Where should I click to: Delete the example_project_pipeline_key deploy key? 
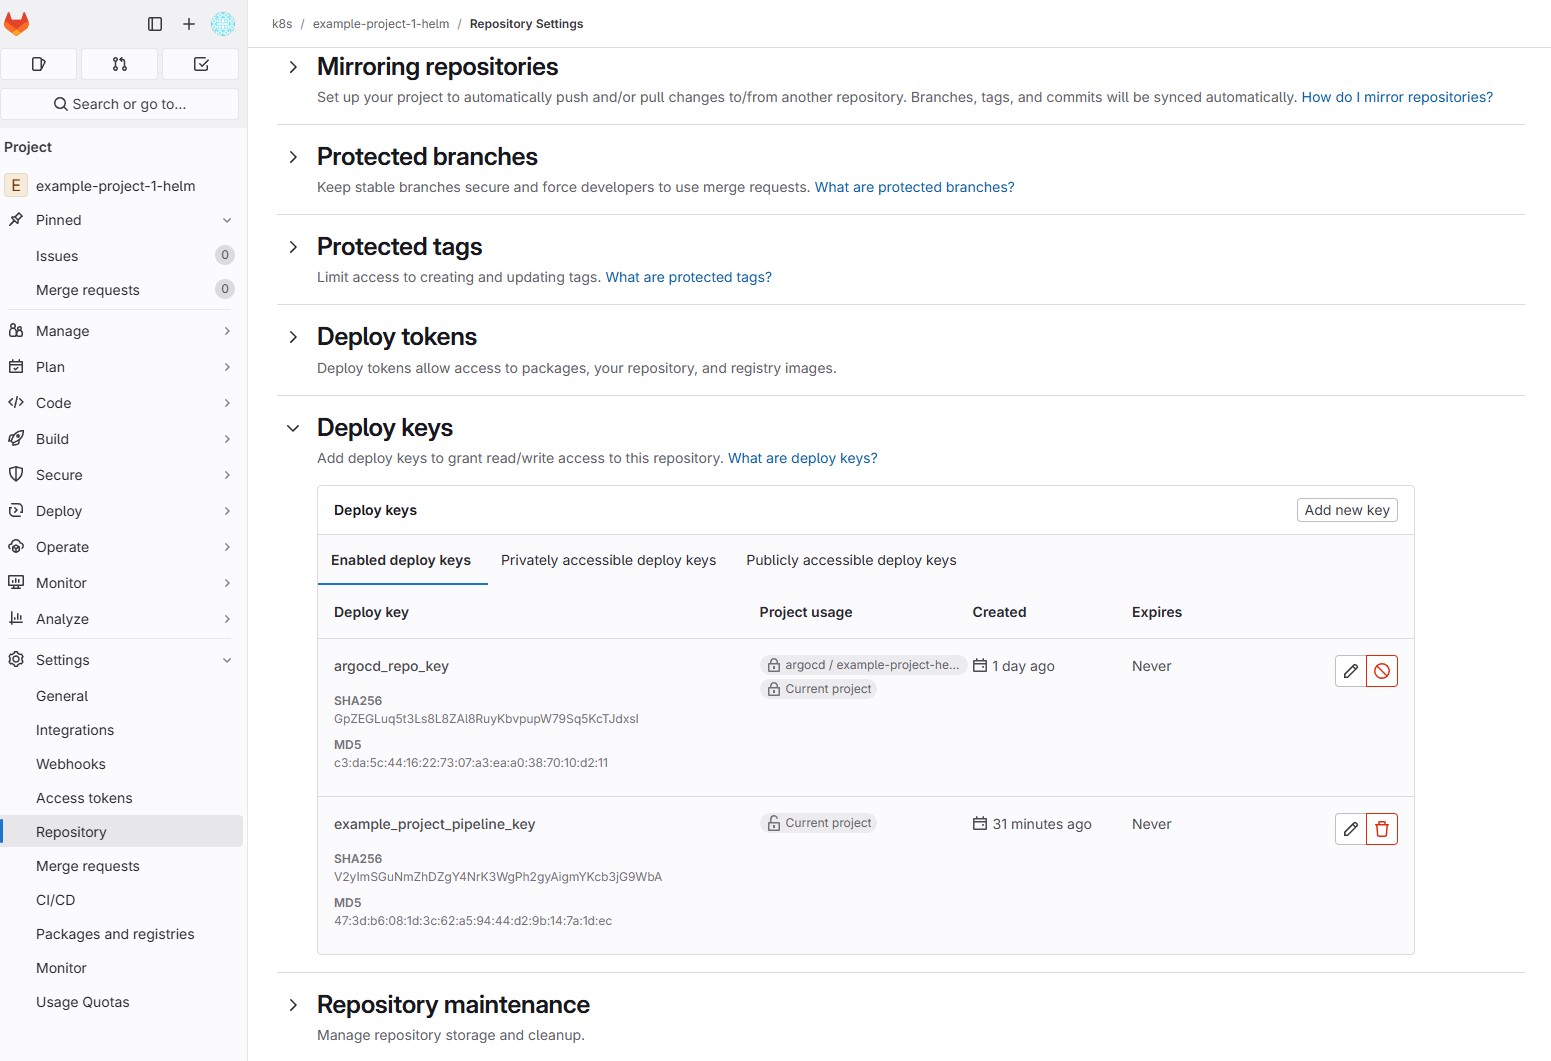(x=1382, y=829)
